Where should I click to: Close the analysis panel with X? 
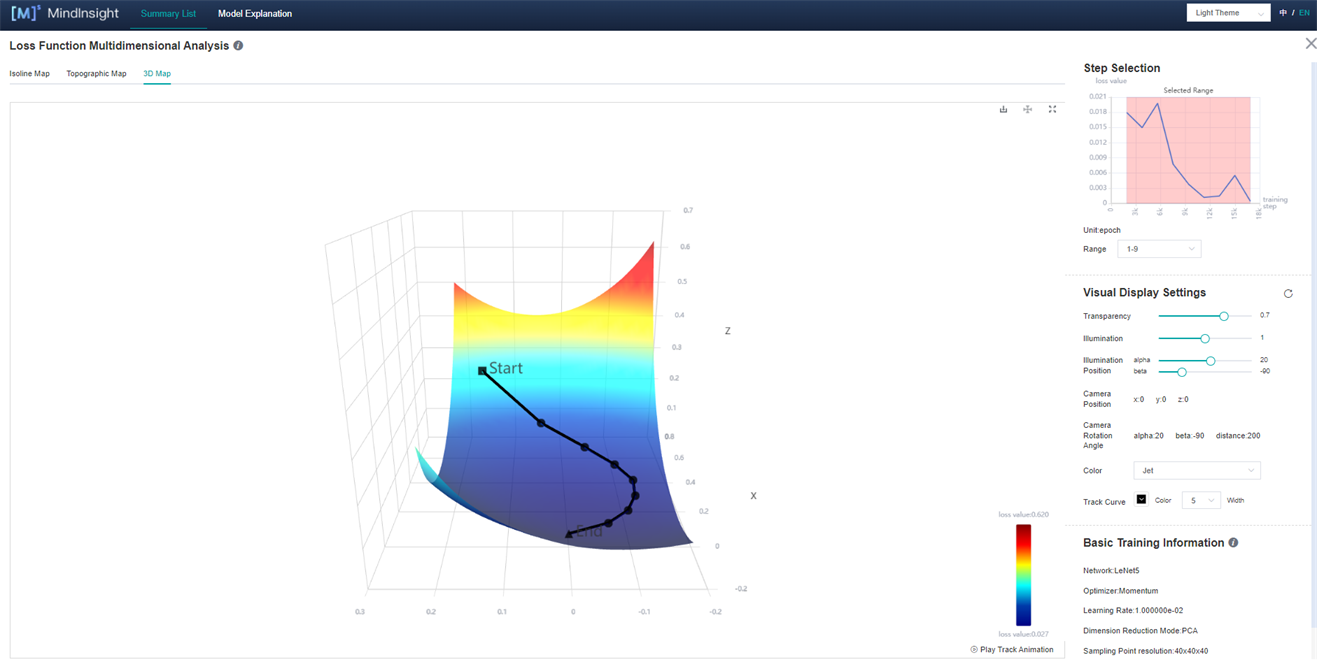pyautogui.click(x=1311, y=44)
